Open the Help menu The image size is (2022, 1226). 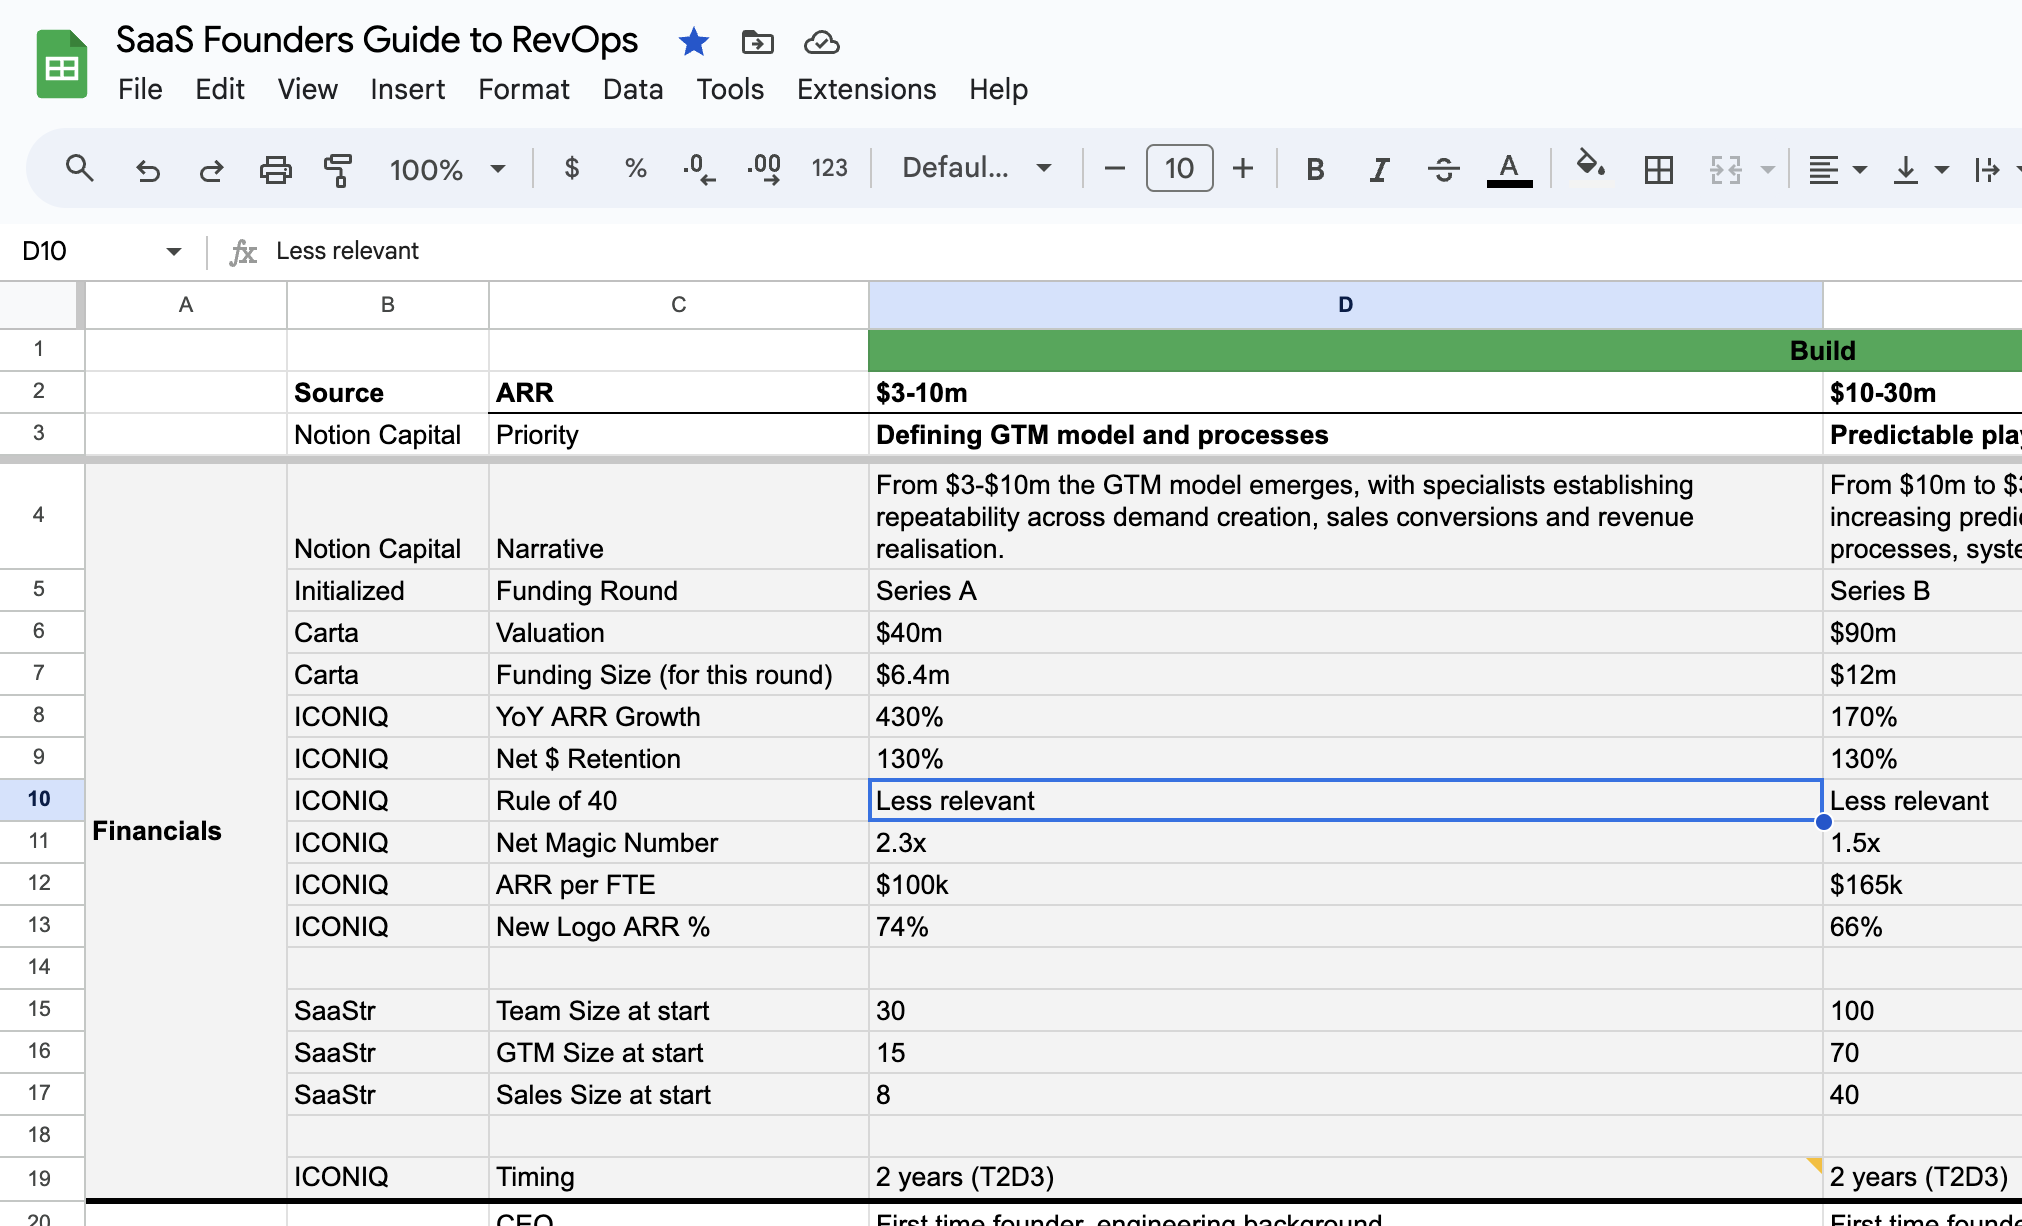pyautogui.click(x=998, y=89)
